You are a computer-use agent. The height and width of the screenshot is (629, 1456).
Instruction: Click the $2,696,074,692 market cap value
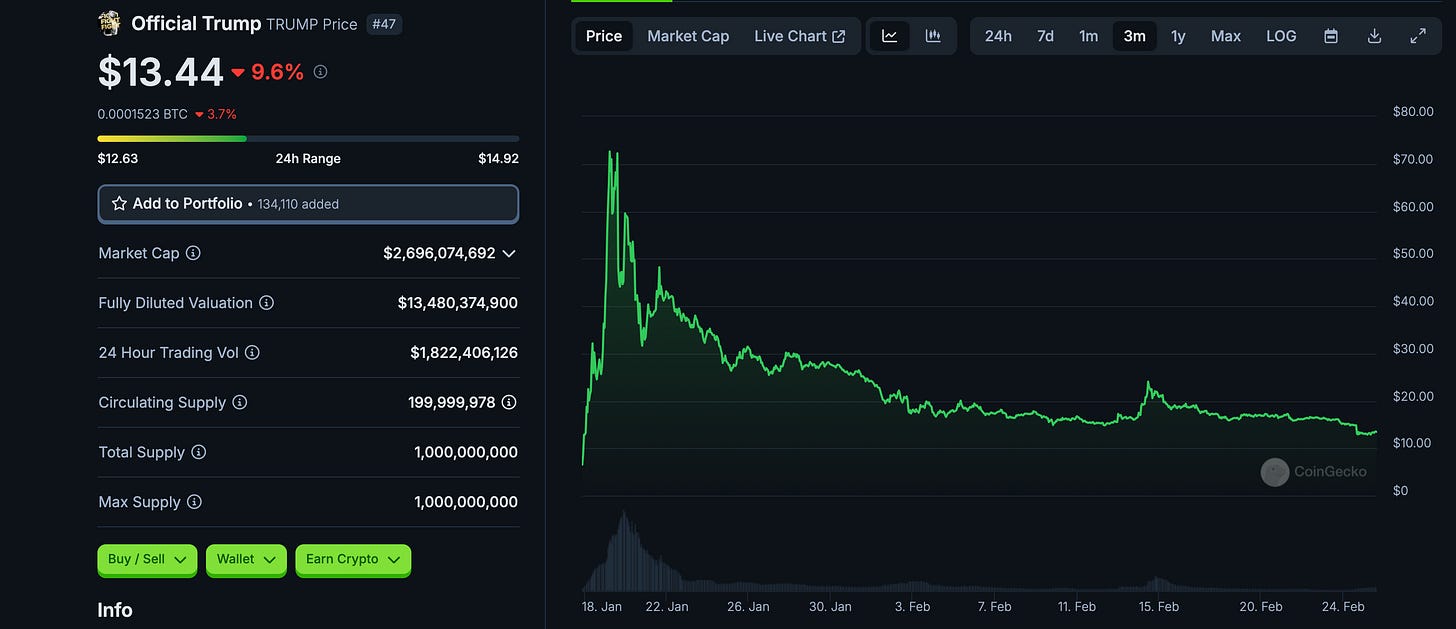point(439,253)
